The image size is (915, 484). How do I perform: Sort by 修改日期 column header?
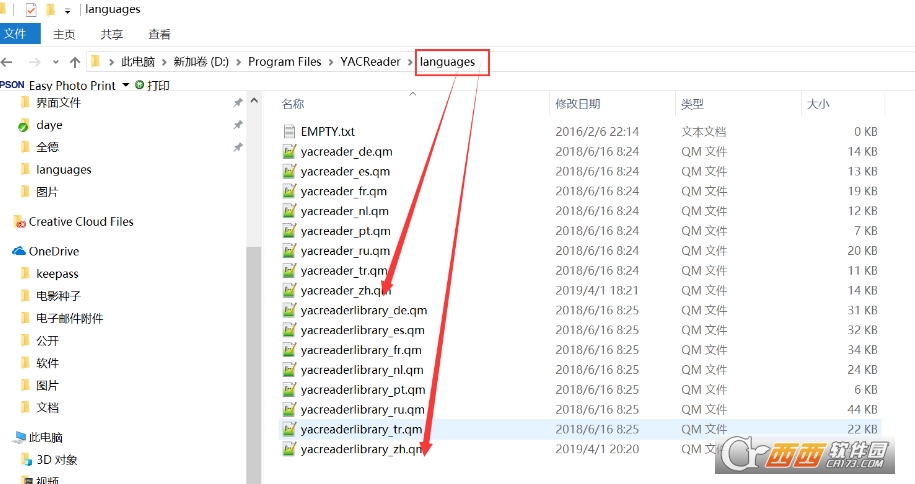[x=578, y=104]
